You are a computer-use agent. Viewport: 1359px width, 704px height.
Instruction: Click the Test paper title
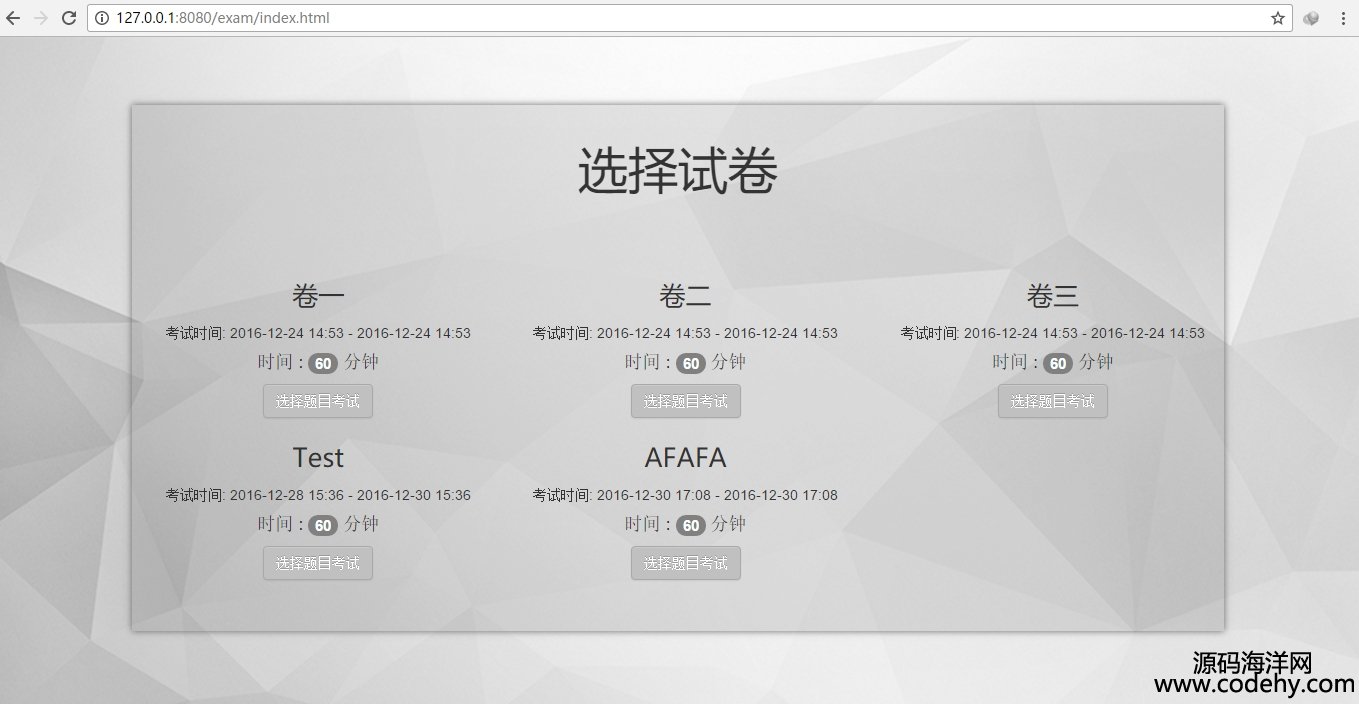318,458
